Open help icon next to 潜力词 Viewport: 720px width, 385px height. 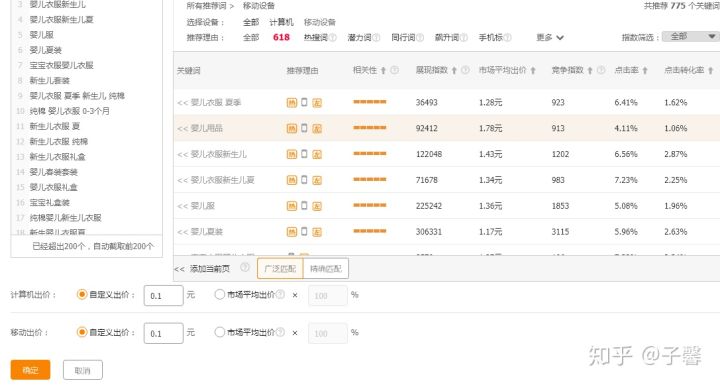pos(376,38)
